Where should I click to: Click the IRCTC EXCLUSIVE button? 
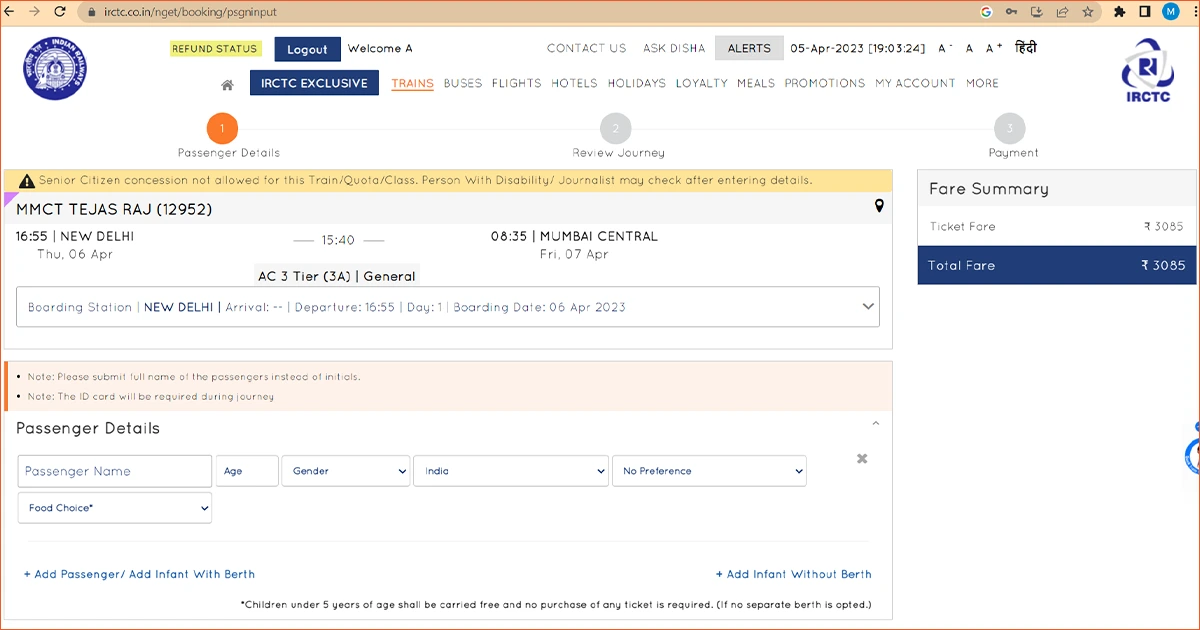pyautogui.click(x=314, y=83)
